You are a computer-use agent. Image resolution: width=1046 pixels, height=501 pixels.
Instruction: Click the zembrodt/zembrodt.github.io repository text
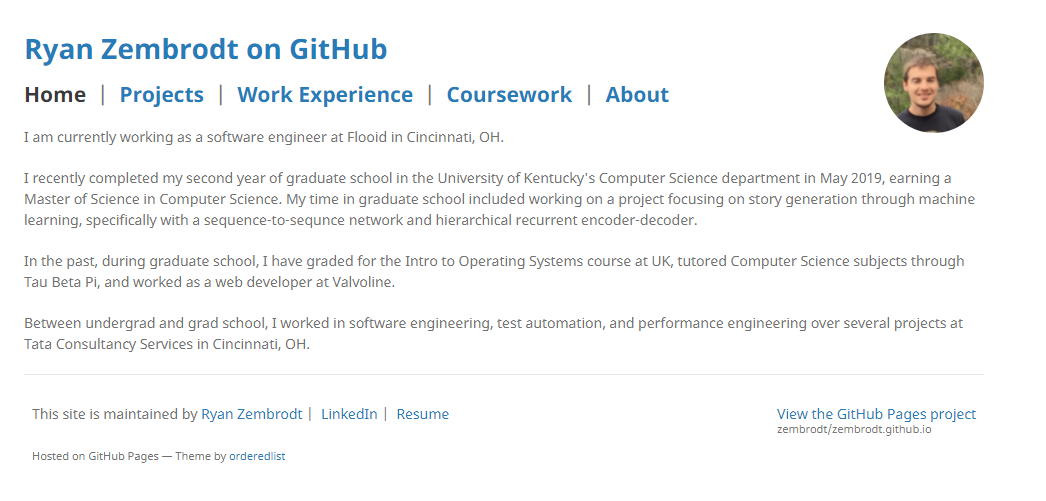click(853, 429)
